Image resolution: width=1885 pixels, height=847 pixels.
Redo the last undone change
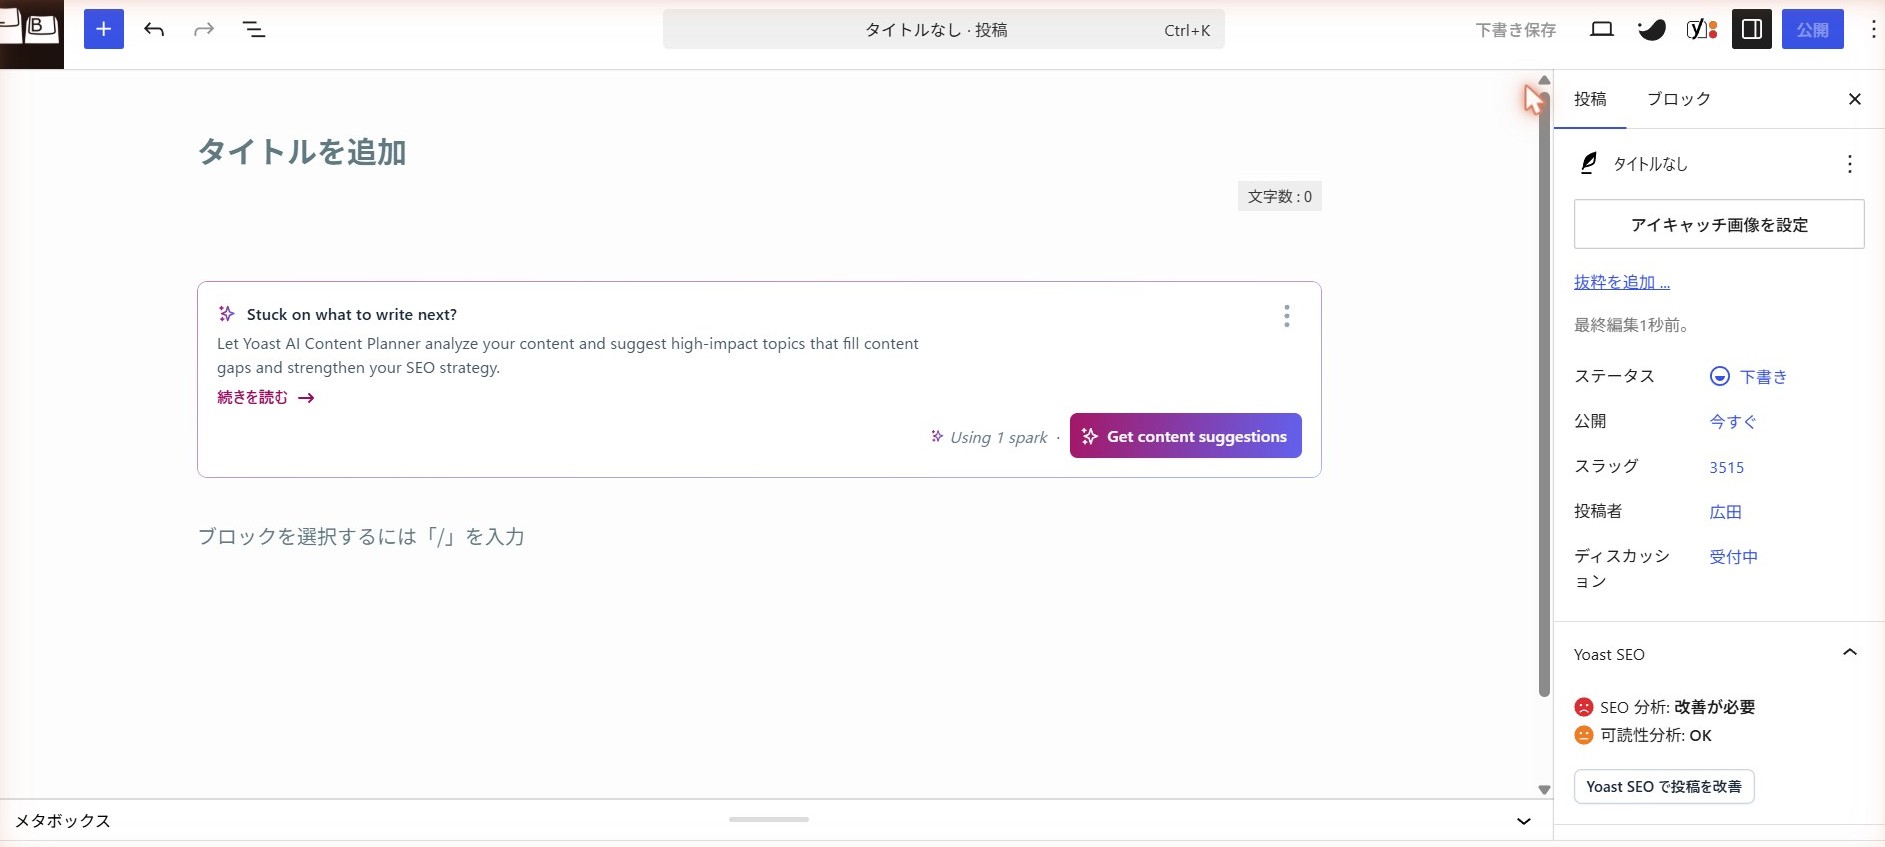(x=204, y=29)
